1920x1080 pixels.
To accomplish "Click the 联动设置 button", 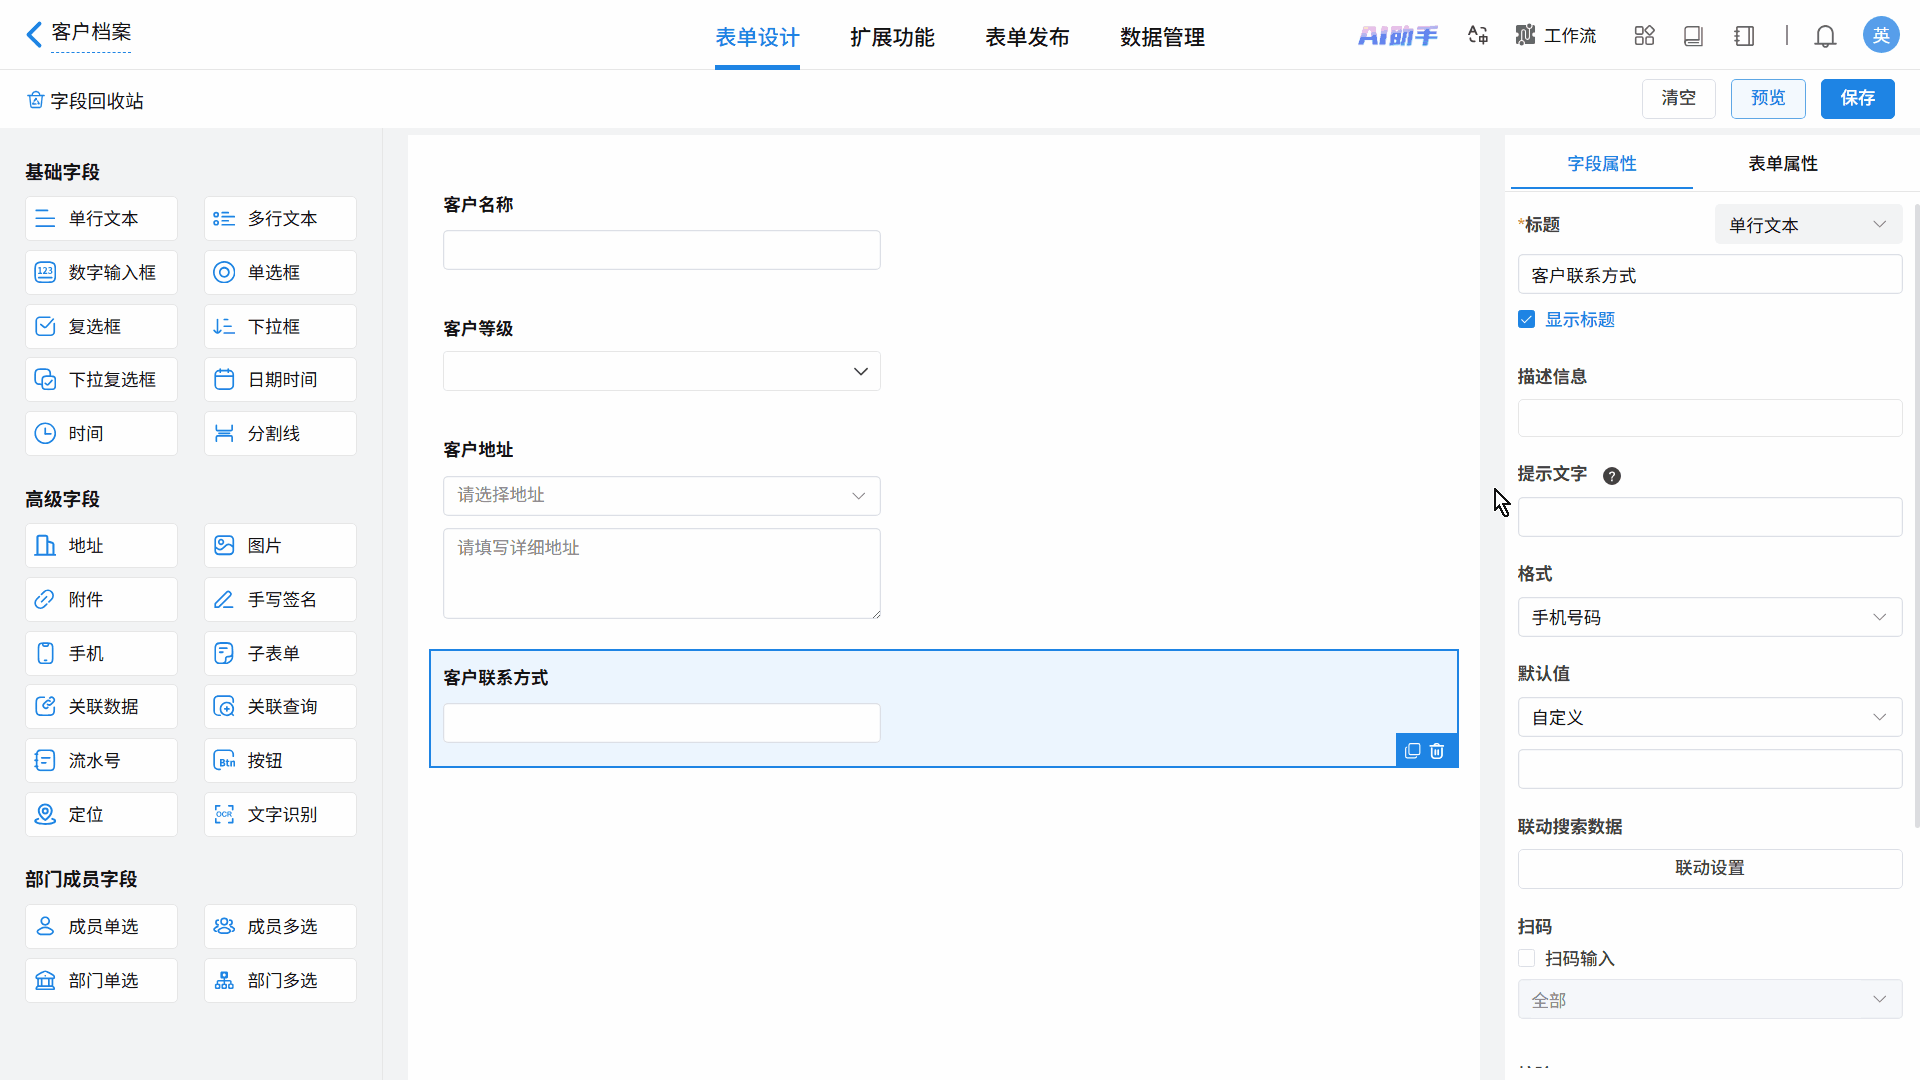I will point(1709,868).
